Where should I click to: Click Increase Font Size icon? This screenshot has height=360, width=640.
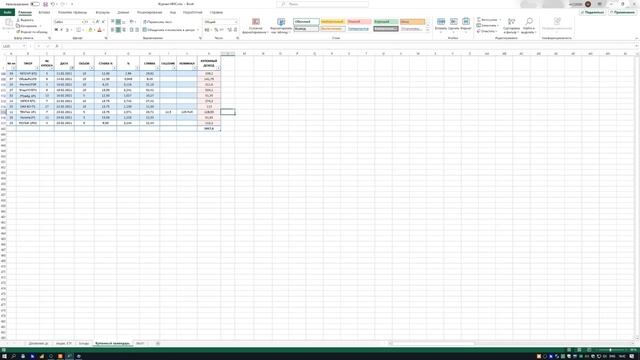[97, 22]
